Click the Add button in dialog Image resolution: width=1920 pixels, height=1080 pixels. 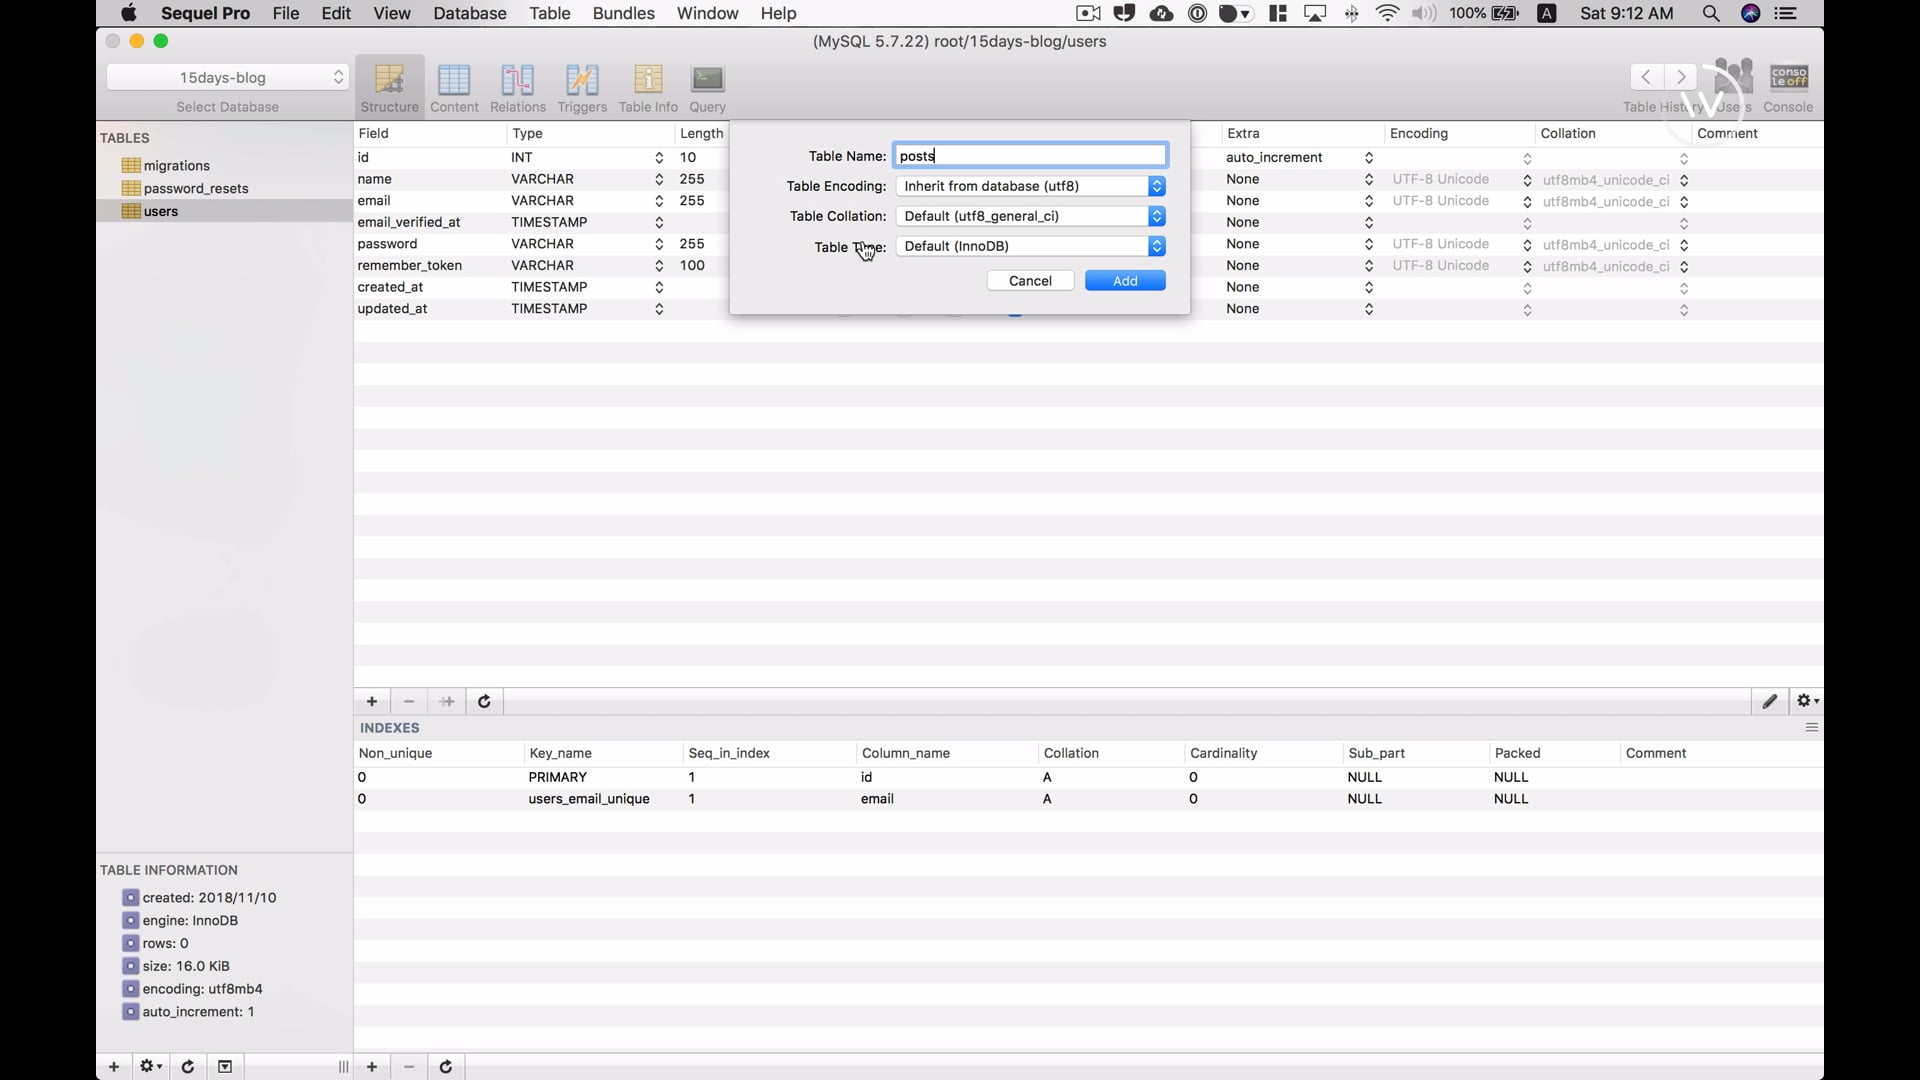pyautogui.click(x=1125, y=281)
